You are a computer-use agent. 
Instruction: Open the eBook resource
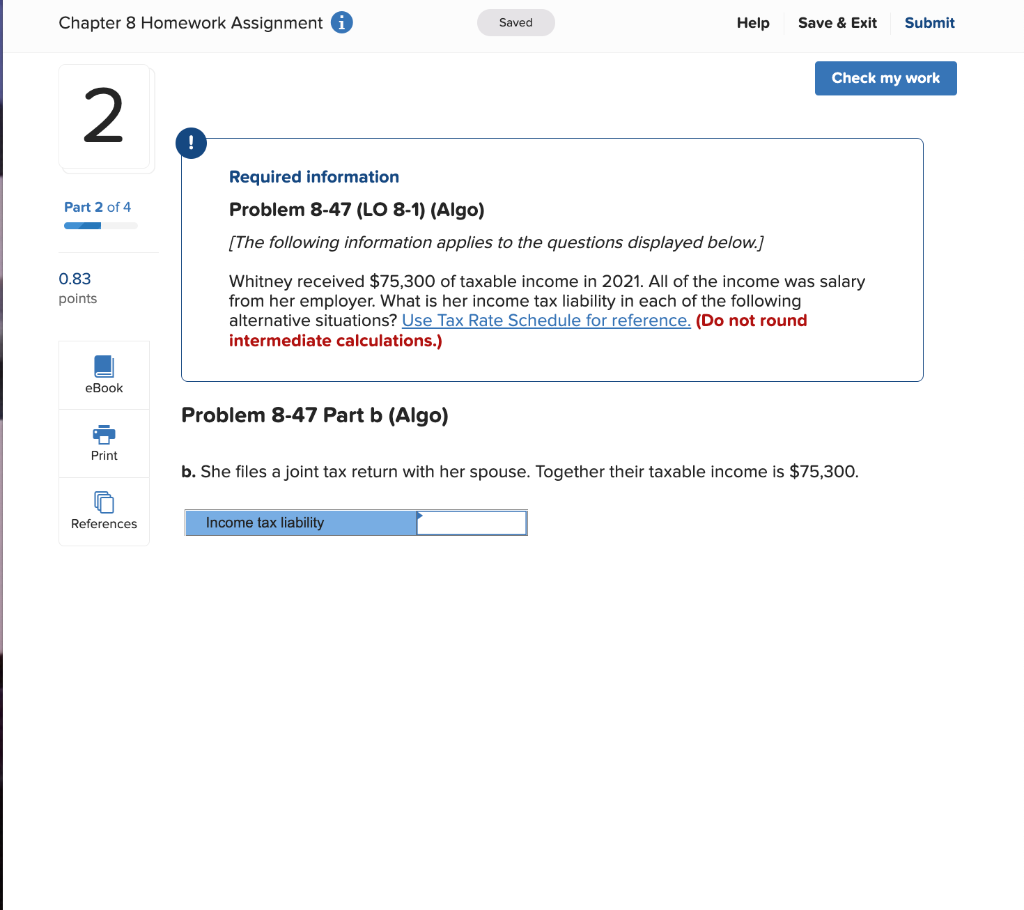104,374
